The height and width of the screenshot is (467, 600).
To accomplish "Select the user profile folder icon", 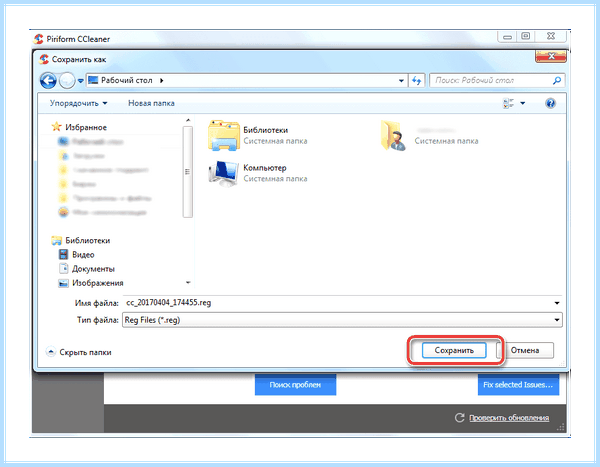I will pyautogui.click(x=393, y=136).
